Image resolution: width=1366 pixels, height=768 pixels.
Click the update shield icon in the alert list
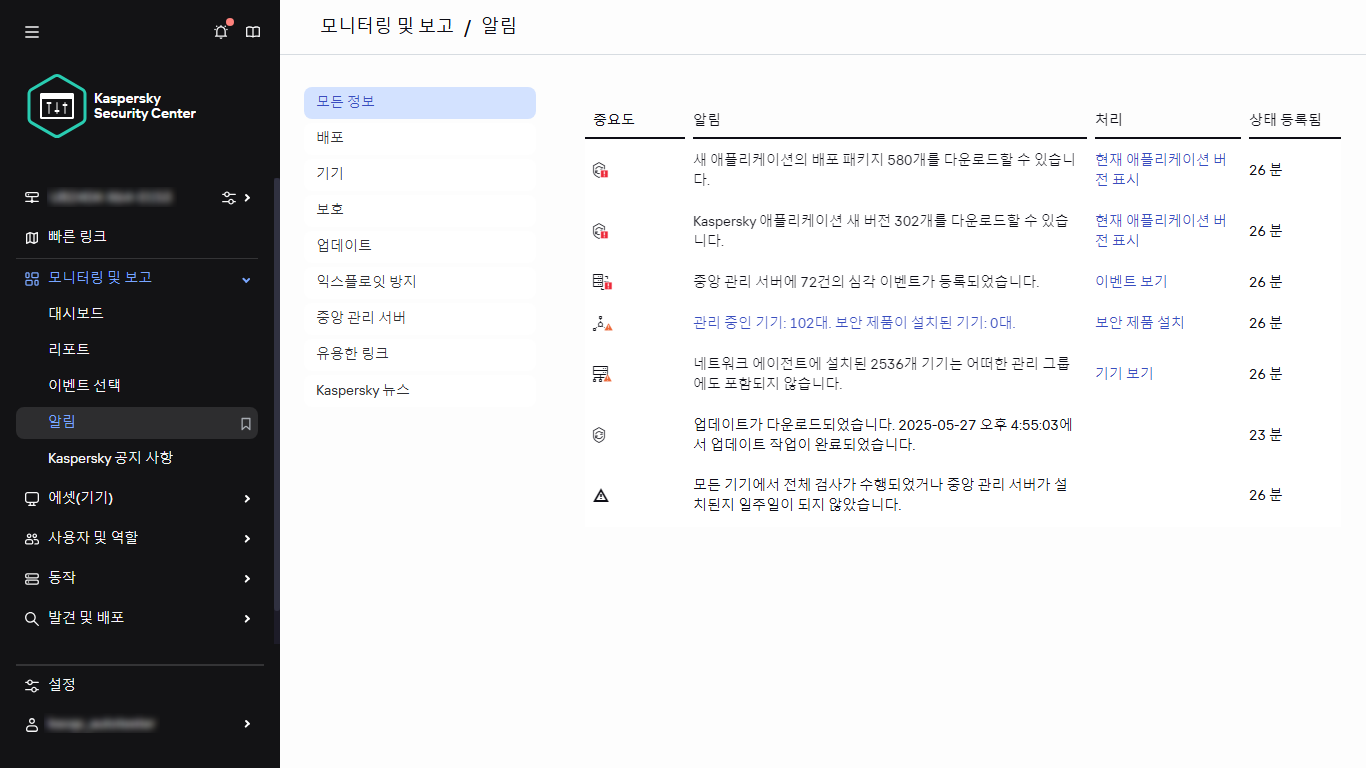click(601, 434)
